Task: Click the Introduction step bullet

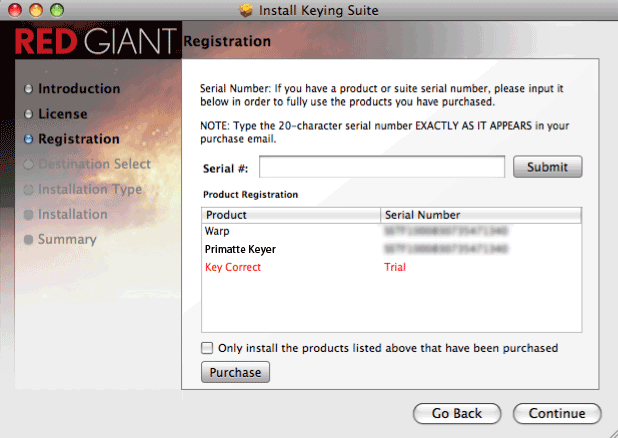Action: [28, 89]
